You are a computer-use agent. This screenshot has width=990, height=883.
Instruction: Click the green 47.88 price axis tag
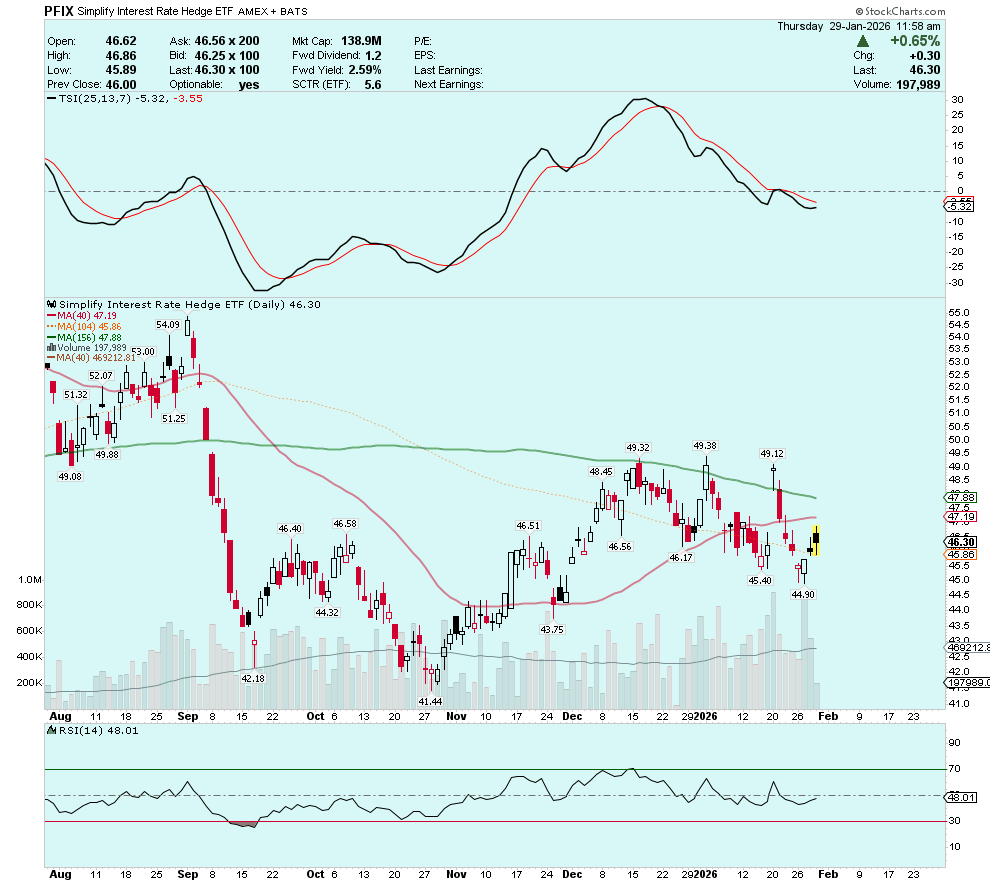[x=961, y=497]
